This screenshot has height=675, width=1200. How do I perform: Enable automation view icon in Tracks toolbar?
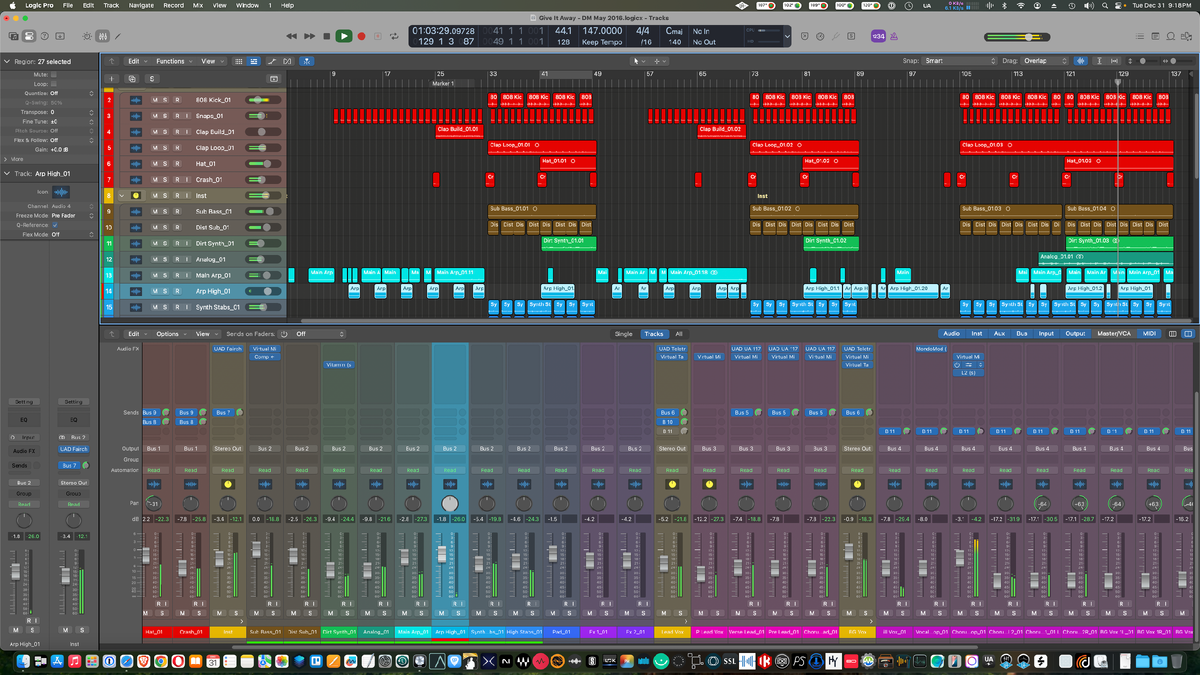[x=272, y=61]
